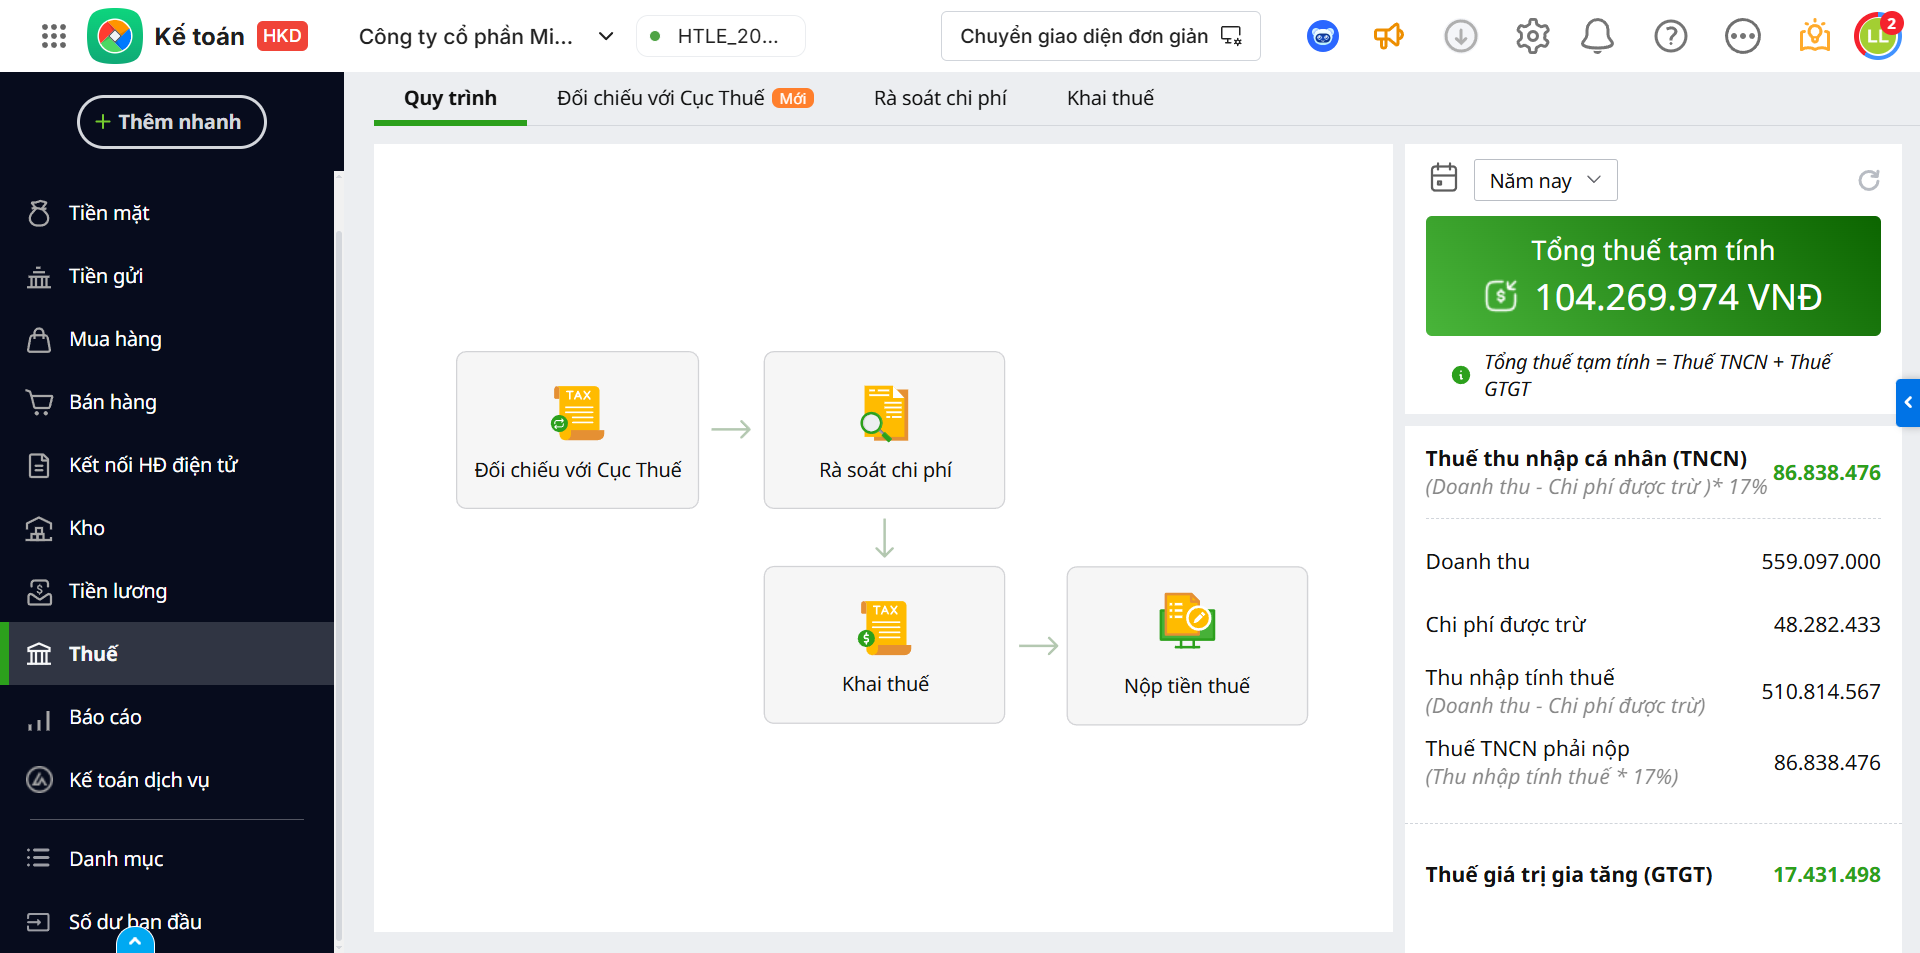1920x953 pixels.
Task: Refresh the tax summary panel
Action: point(1868,180)
